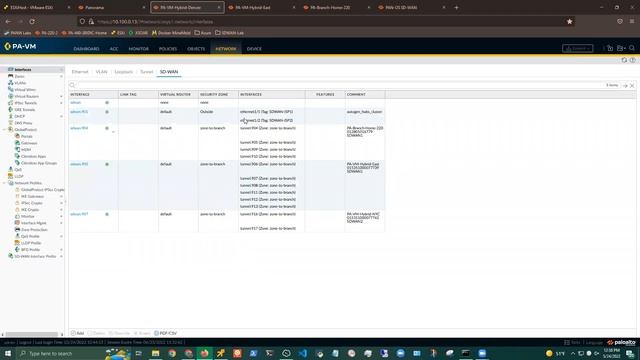Open the sdwan interface with comment PA-VM-Hybrid-East
The width and height of the screenshot is (640, 360).
[x=79, y=164]
